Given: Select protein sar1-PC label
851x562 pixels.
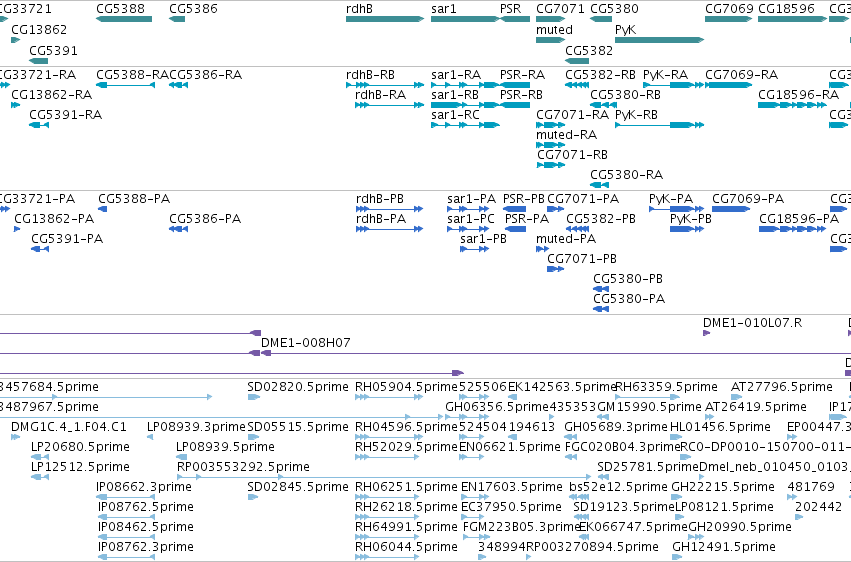Looking at the screenshot, I should coord(471,219).
